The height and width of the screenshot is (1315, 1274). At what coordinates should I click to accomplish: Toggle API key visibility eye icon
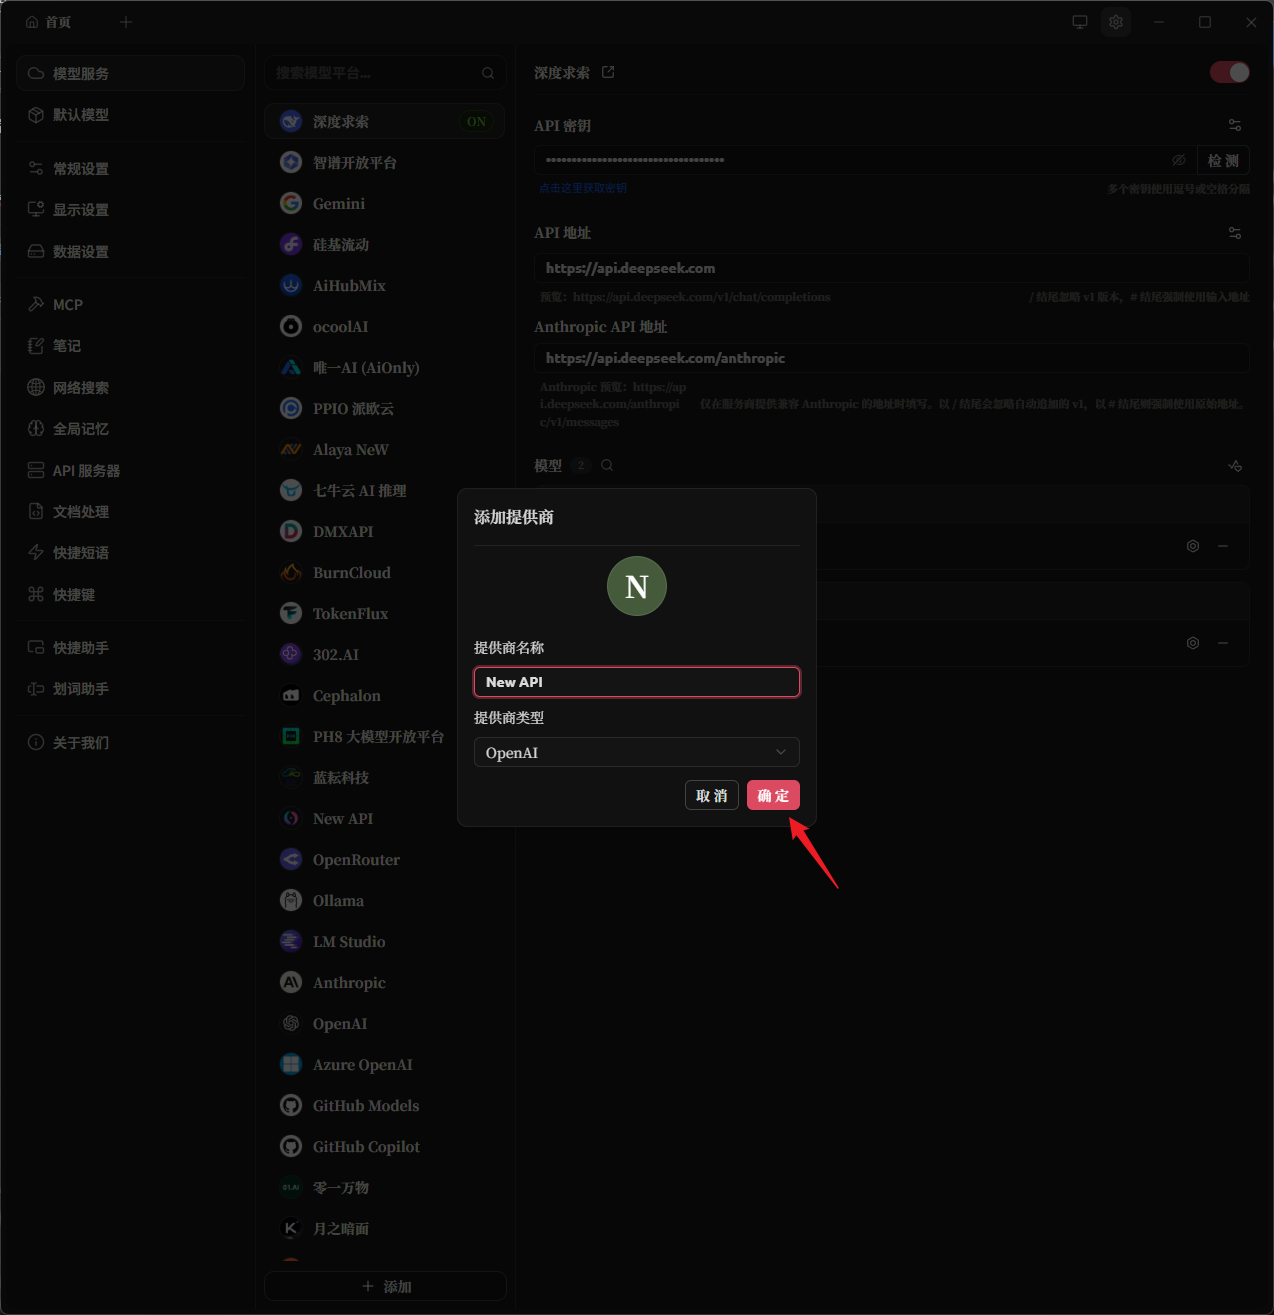point(1179,160)
